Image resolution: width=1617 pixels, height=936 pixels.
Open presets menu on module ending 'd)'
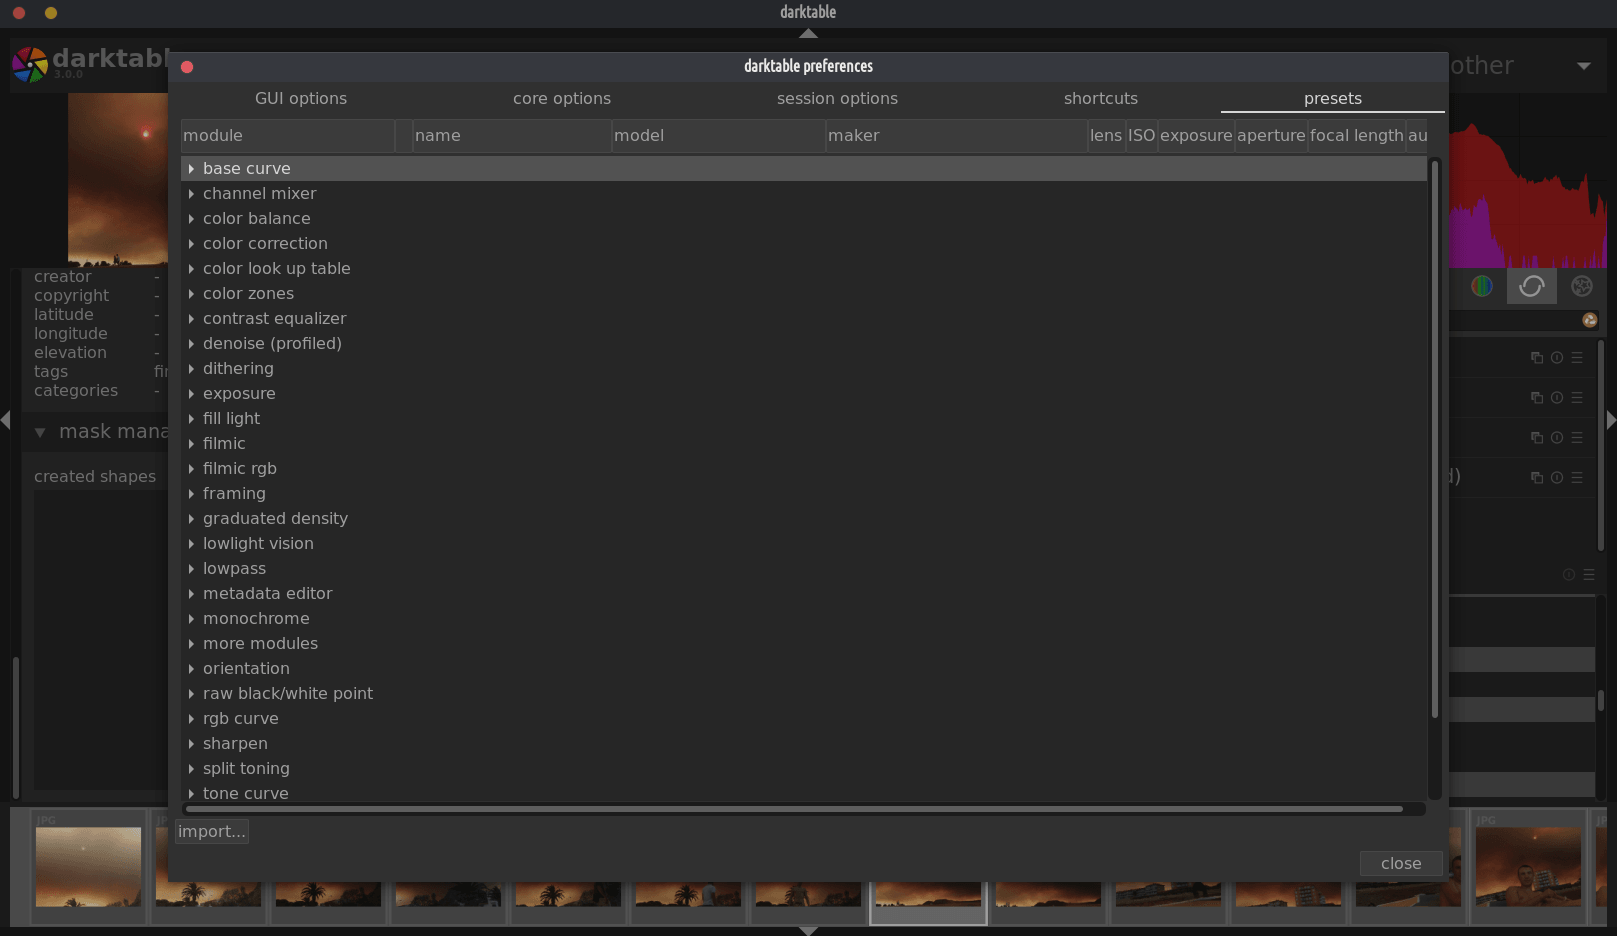1577,478
